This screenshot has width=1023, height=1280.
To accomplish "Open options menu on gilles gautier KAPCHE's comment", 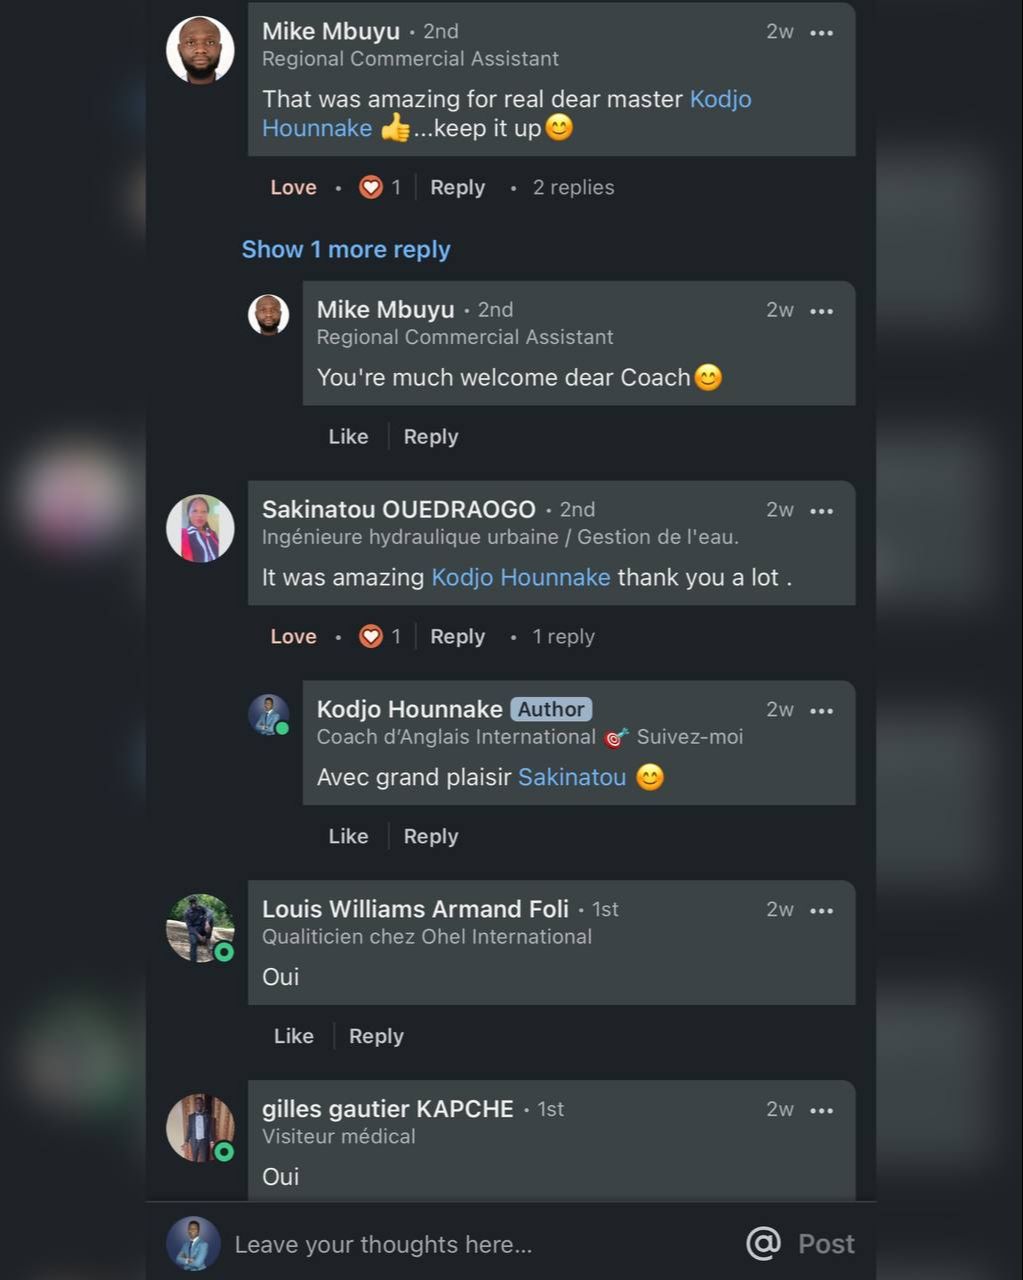I will (821, 1111).
